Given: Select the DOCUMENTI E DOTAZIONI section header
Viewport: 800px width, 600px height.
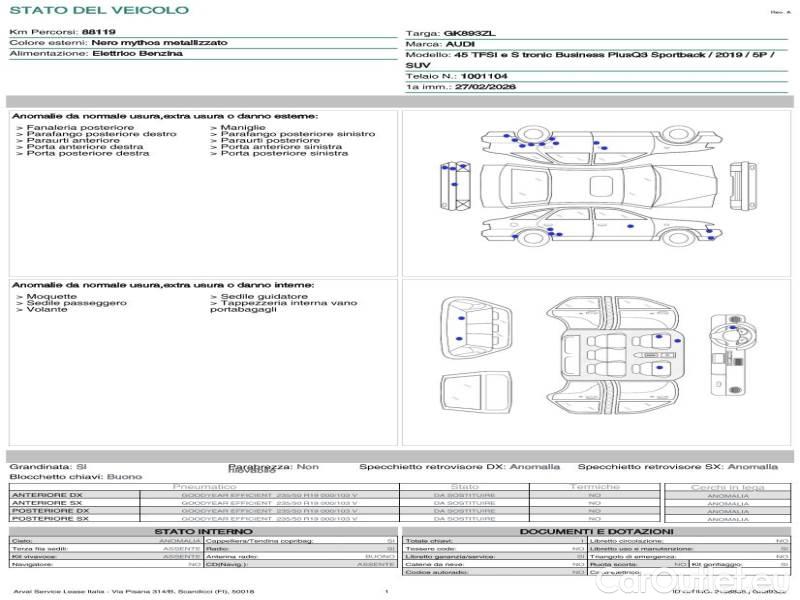Looking at the screenshot, I should (595, 531).
